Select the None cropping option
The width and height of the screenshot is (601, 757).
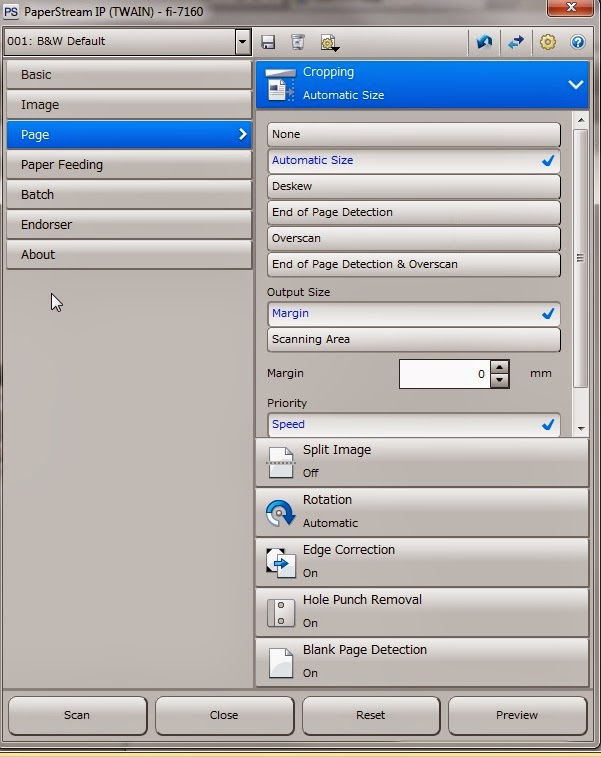point(414,134)
